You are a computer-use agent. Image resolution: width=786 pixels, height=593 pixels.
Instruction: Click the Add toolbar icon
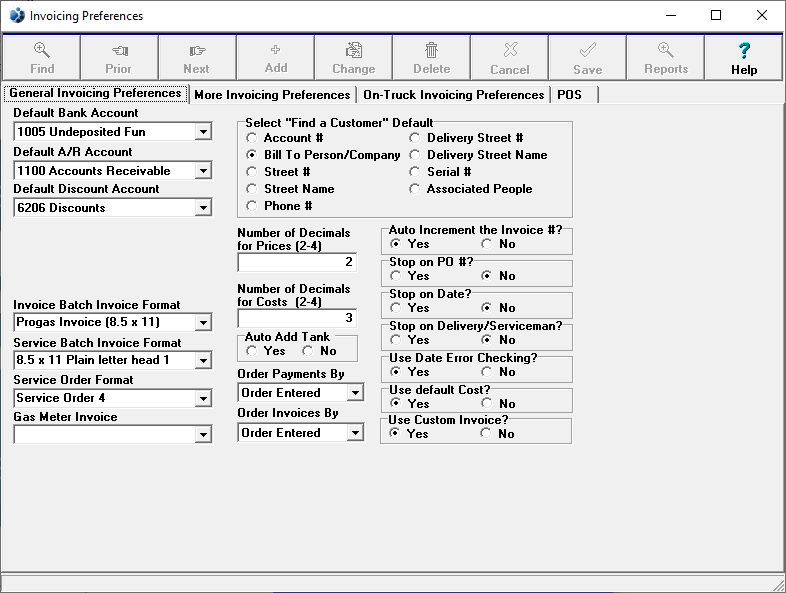click(276, 50)
